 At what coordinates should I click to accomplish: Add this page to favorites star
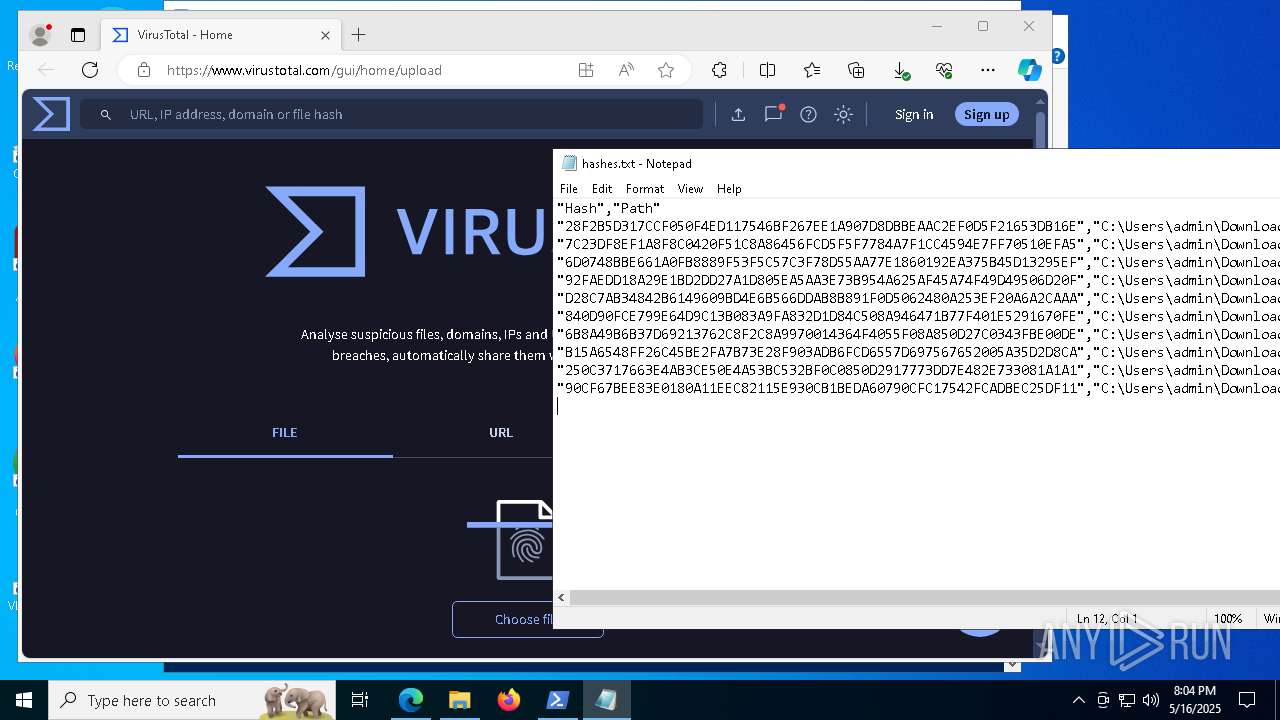(666, 70)
